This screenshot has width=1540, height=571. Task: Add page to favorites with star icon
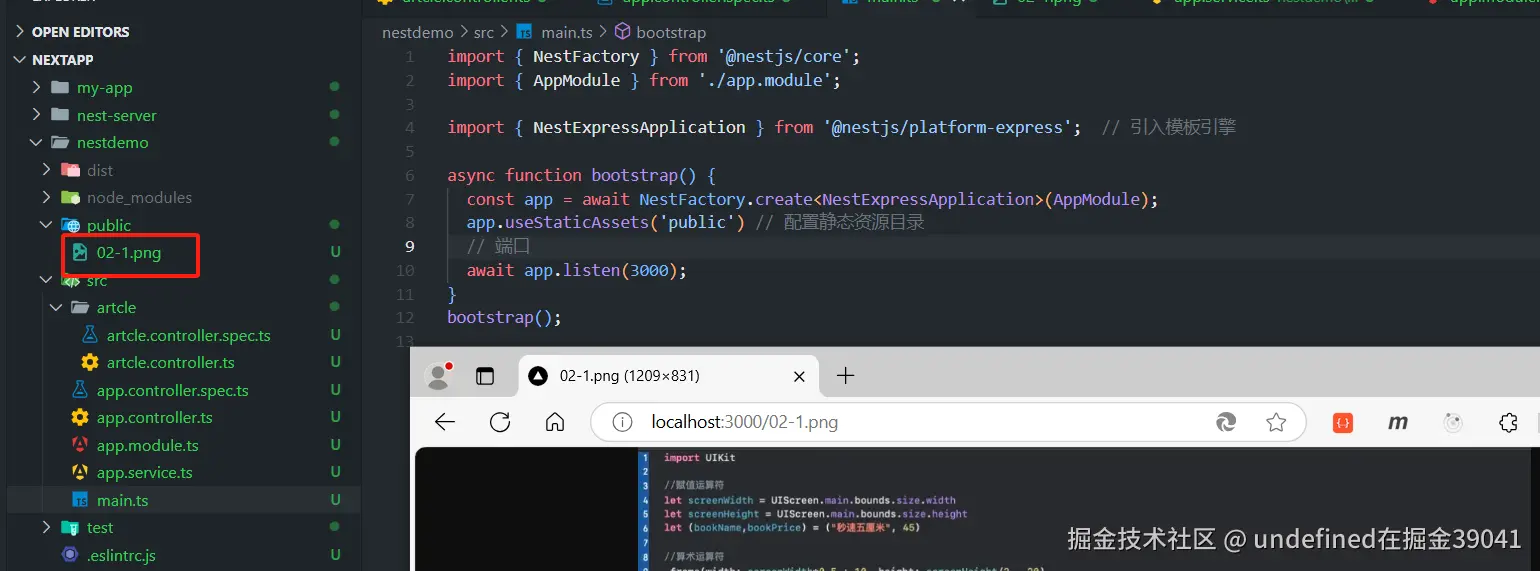click(1276, 422)
